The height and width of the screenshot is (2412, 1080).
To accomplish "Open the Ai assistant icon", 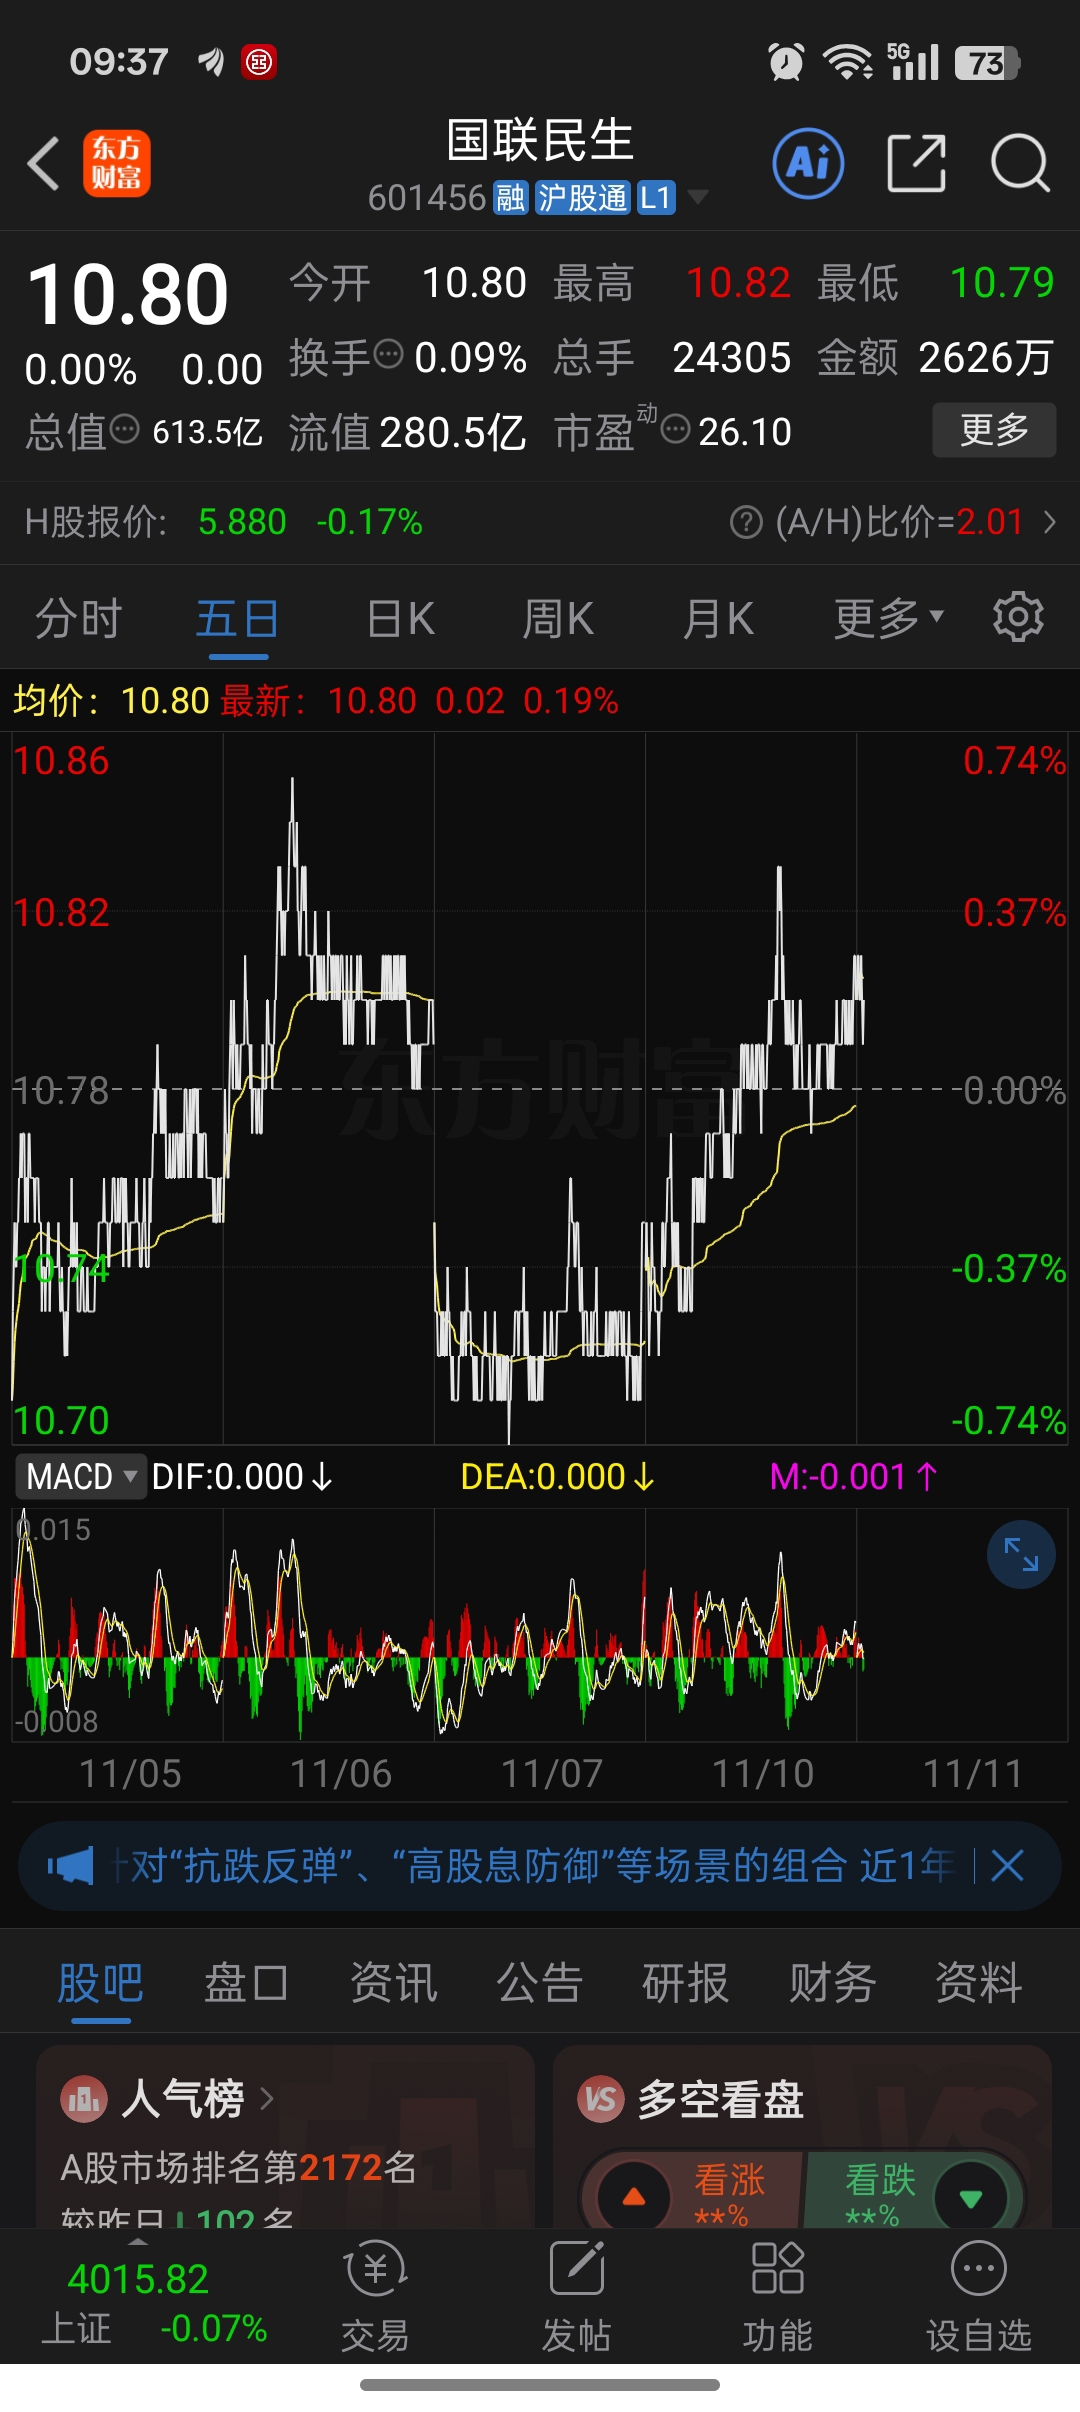I will click(x=809, y=163).
